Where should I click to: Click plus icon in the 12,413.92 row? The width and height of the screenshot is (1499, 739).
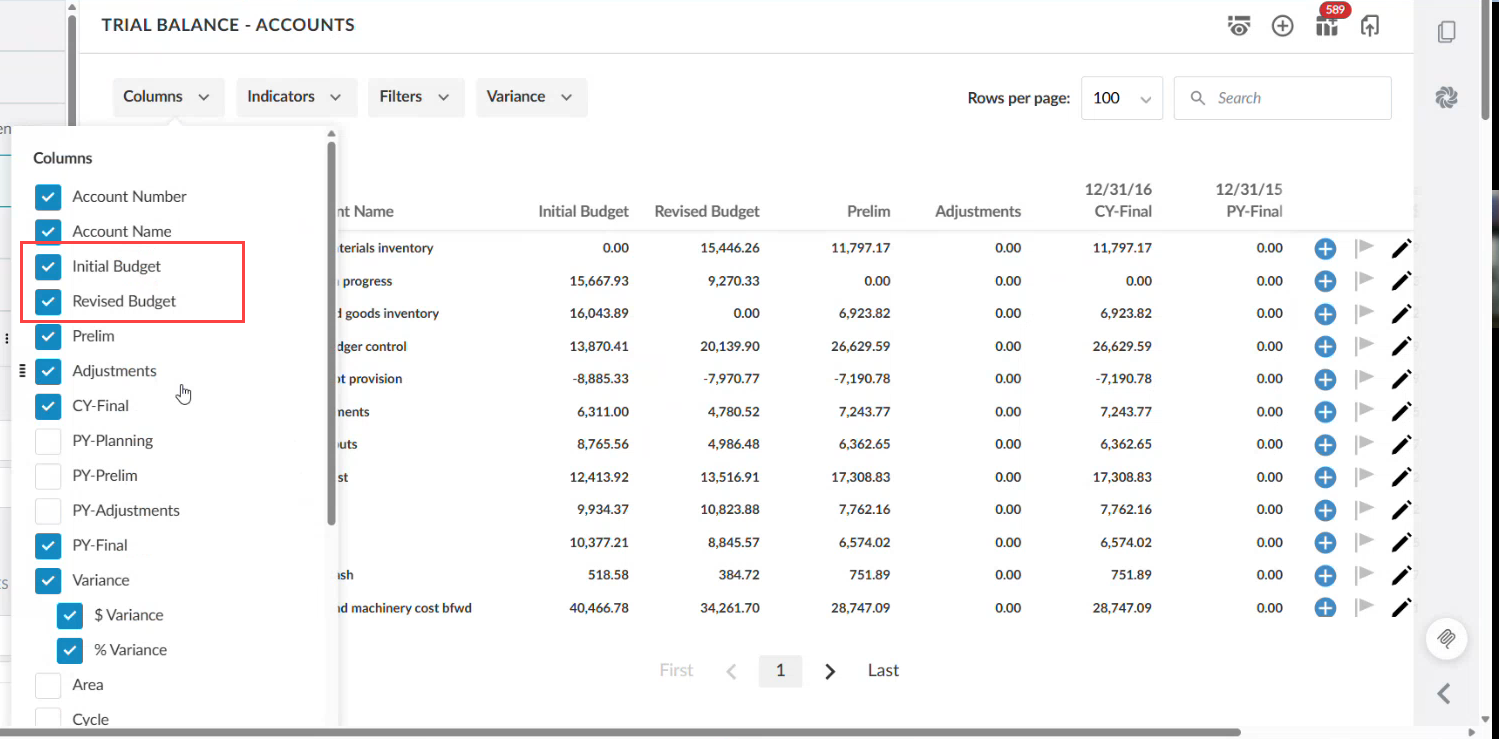click(x=1325, y=477)
